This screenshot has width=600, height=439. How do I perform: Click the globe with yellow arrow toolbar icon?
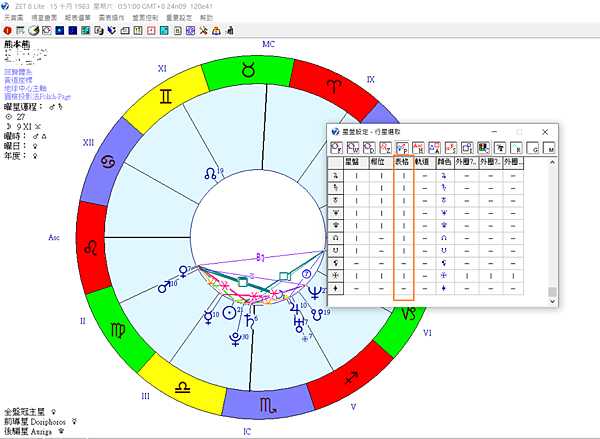click(x=34, y=31)
